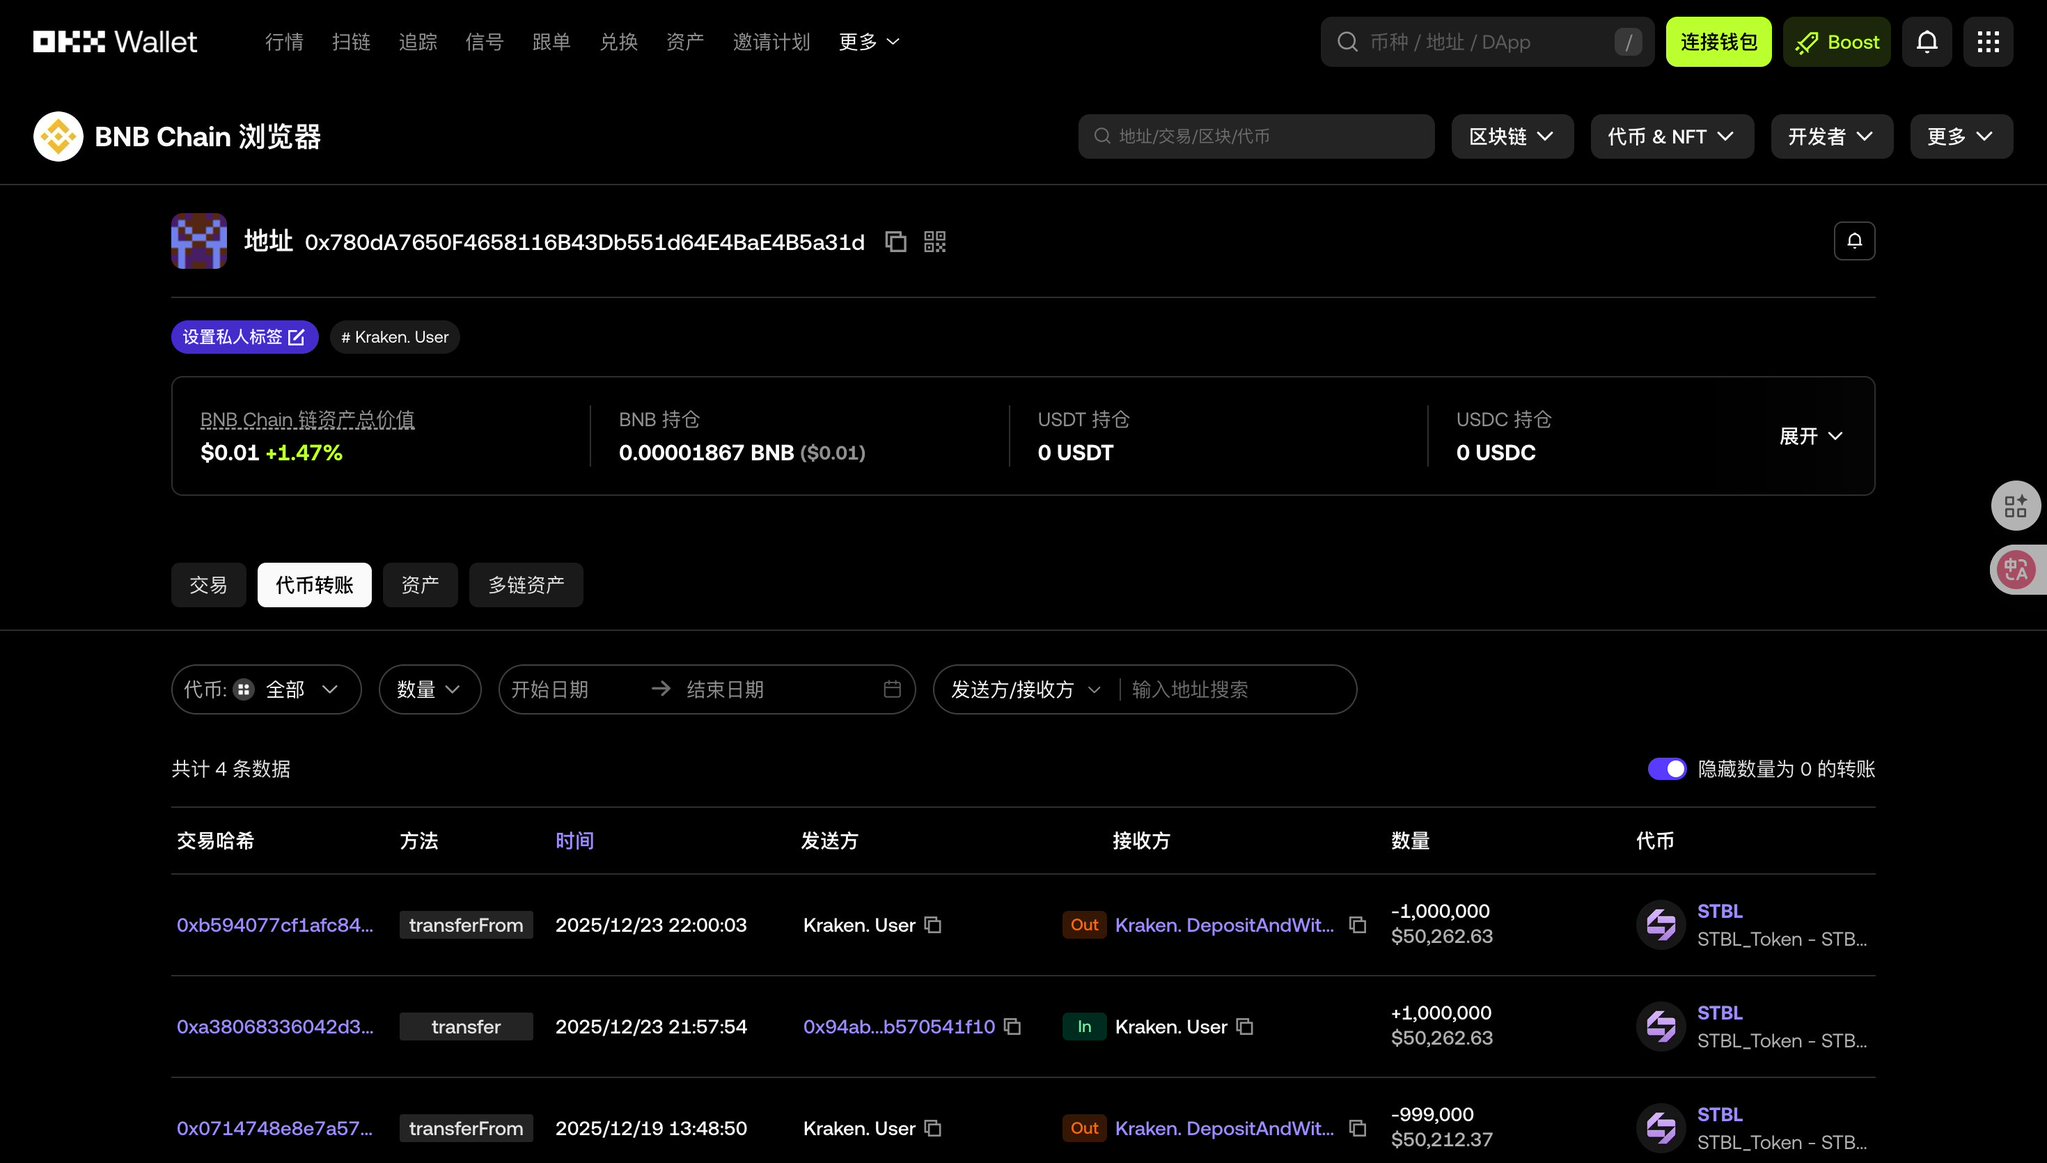
Task: Click the address alert bell icon
Action: point(1854,241)
